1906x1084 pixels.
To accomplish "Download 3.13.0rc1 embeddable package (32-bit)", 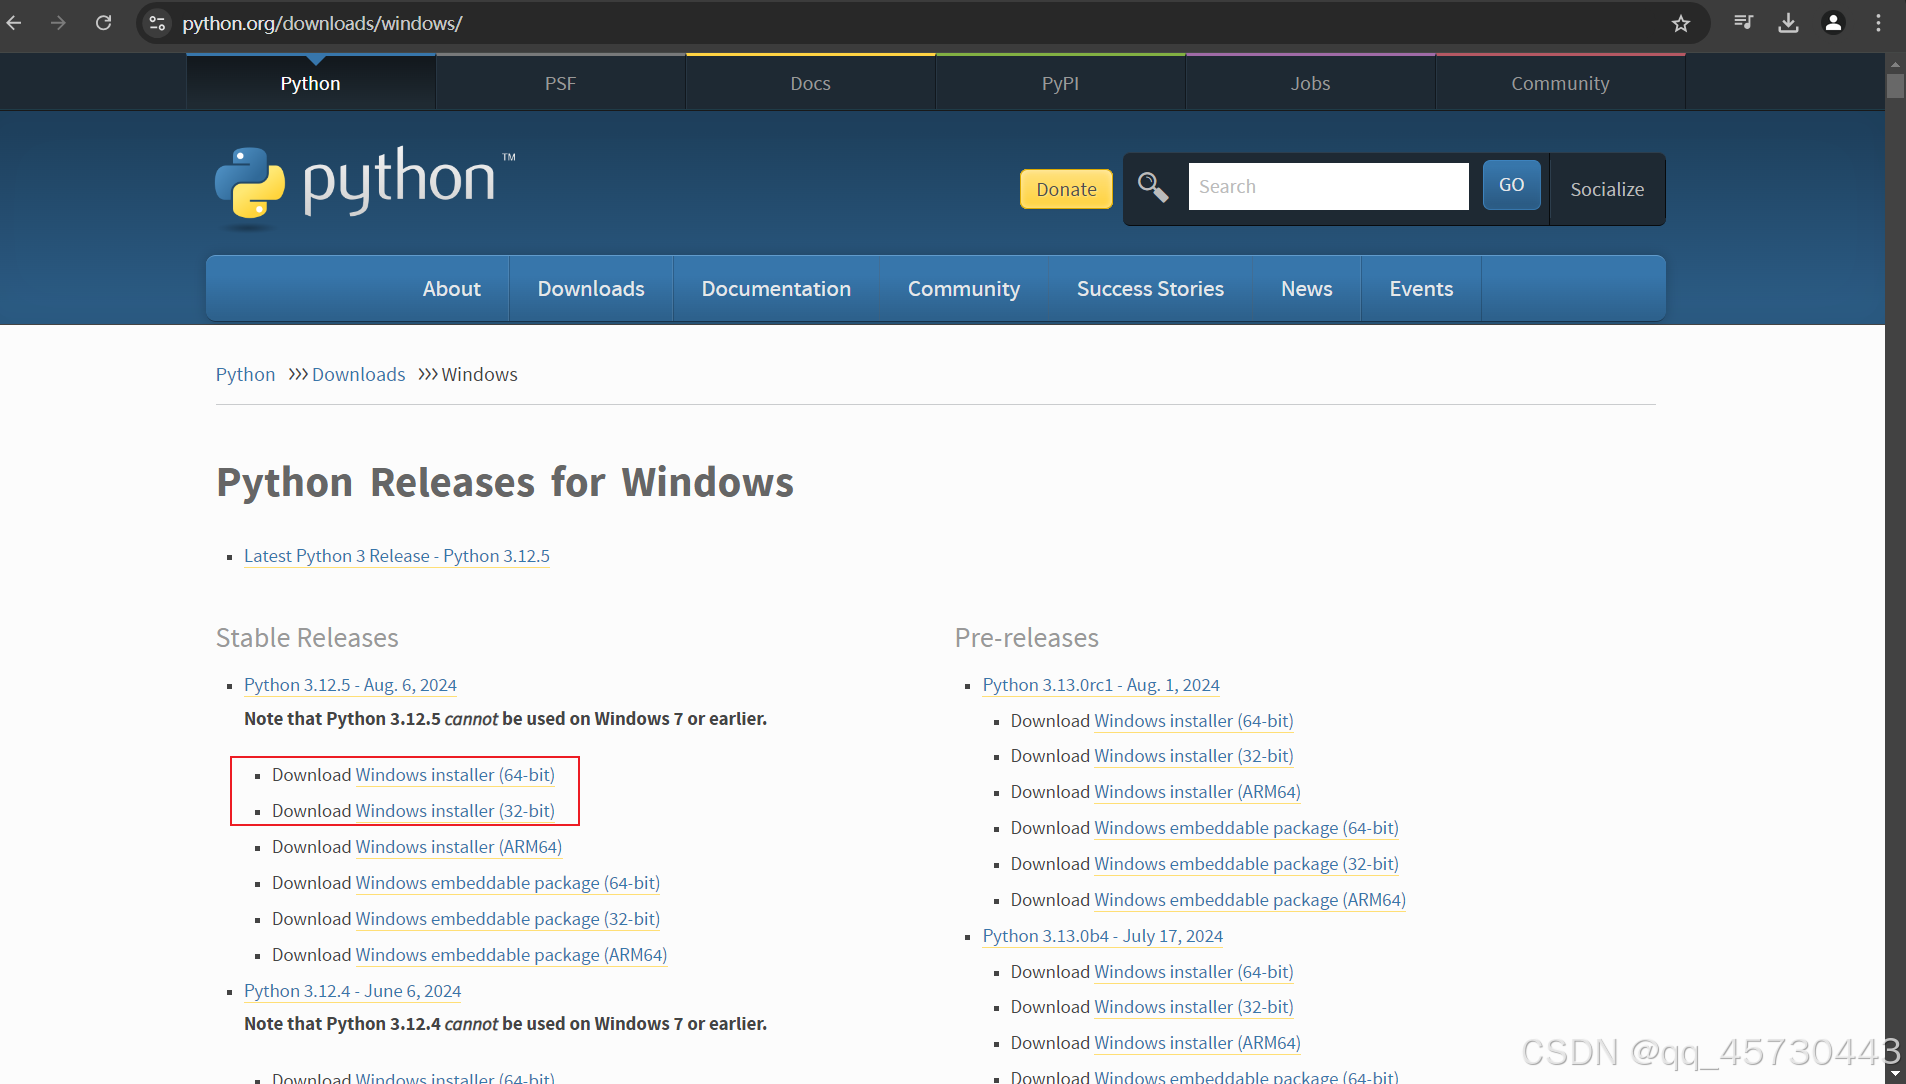I will (x=1247, y=864).
